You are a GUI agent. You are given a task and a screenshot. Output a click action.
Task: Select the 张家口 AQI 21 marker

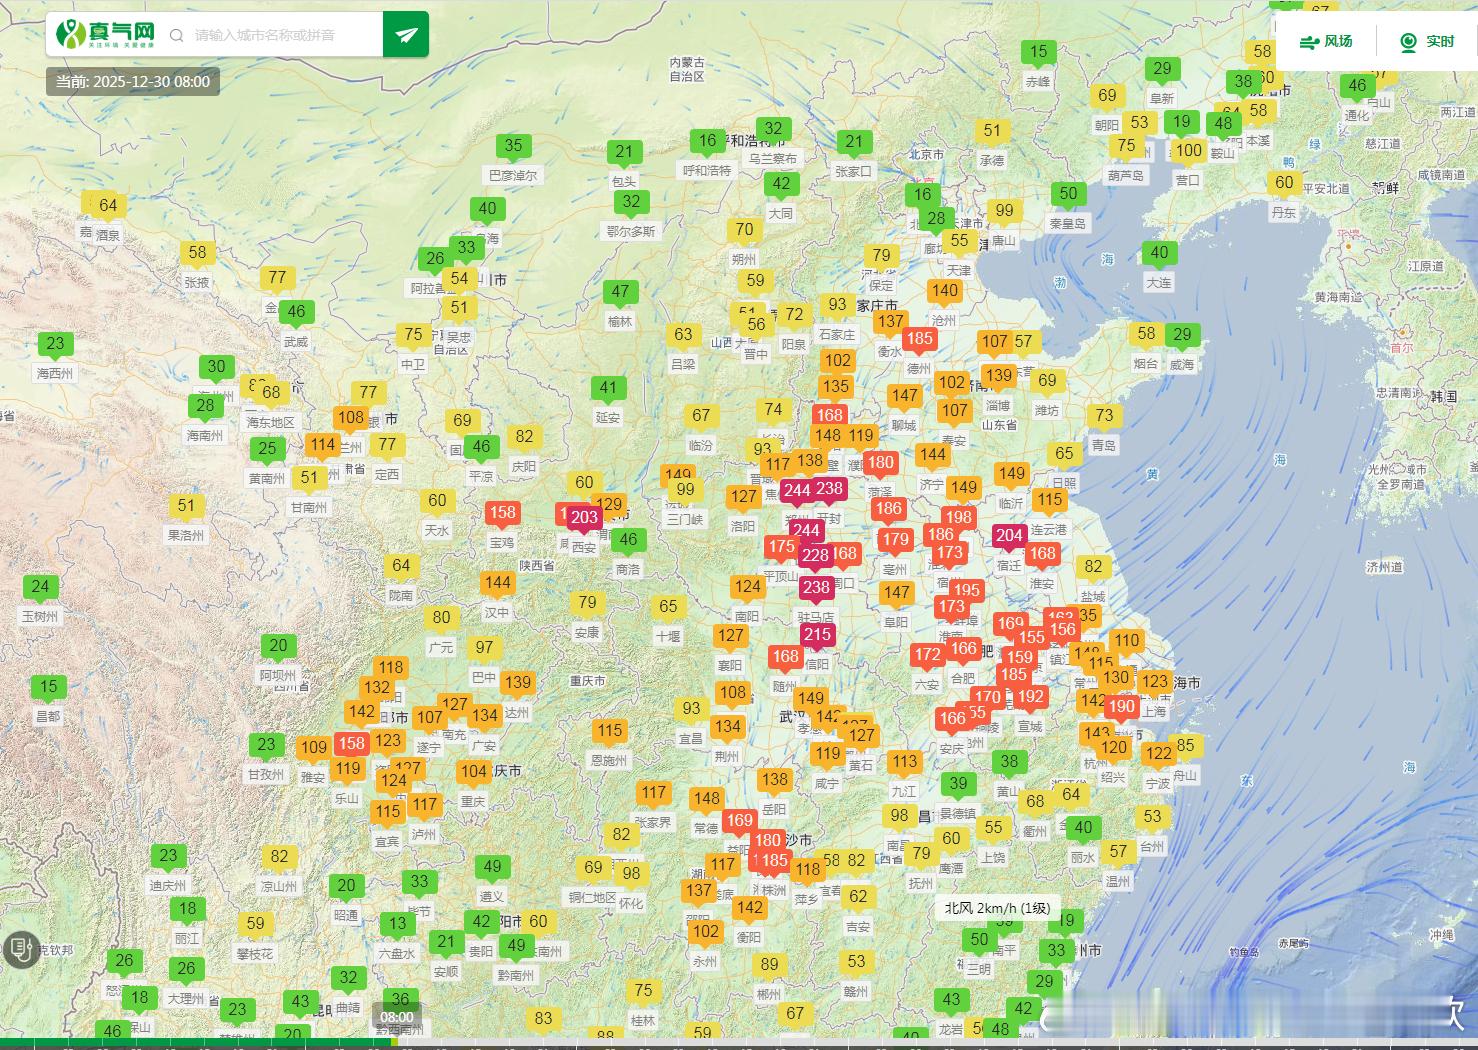[853, 144]
